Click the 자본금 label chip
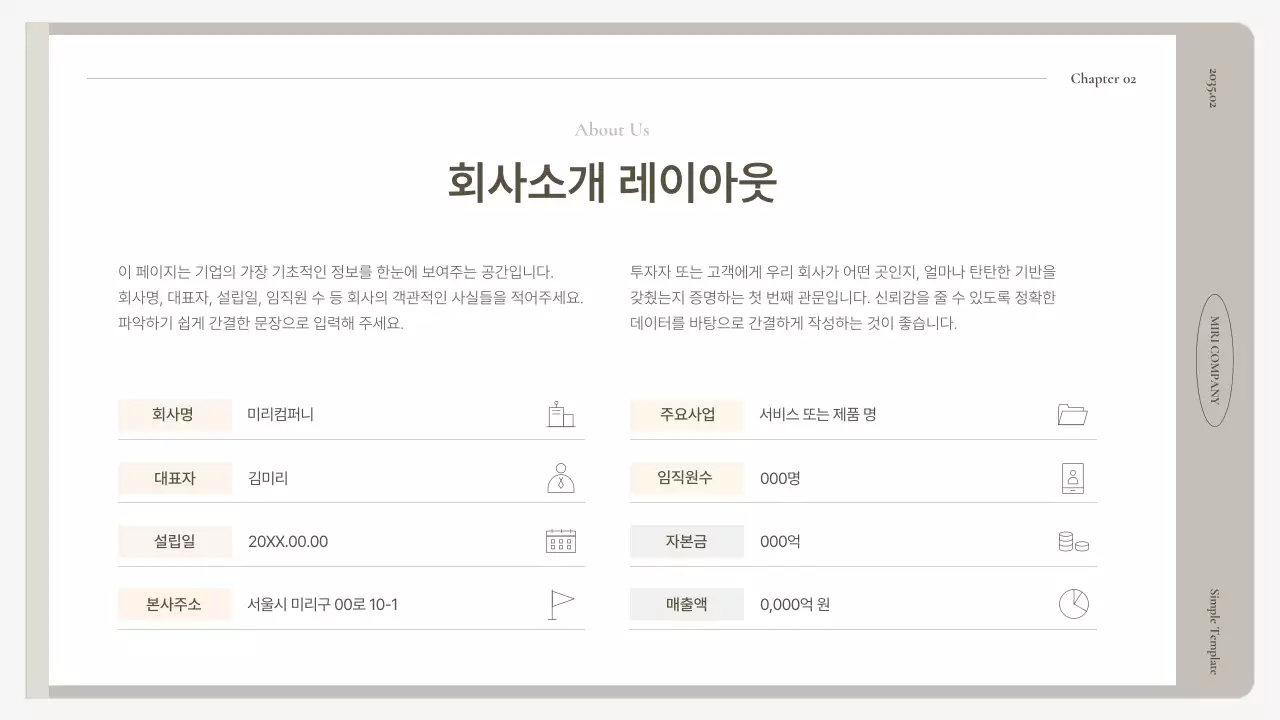The width and height of the screenshot is (1280, 720). pos(687,541)
